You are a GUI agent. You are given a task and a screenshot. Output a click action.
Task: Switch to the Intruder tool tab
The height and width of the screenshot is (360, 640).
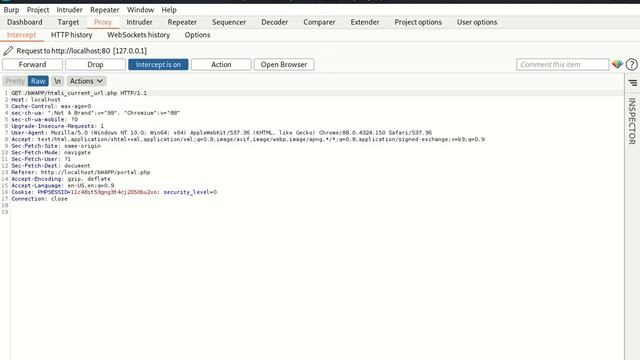(x=139, y=22)
